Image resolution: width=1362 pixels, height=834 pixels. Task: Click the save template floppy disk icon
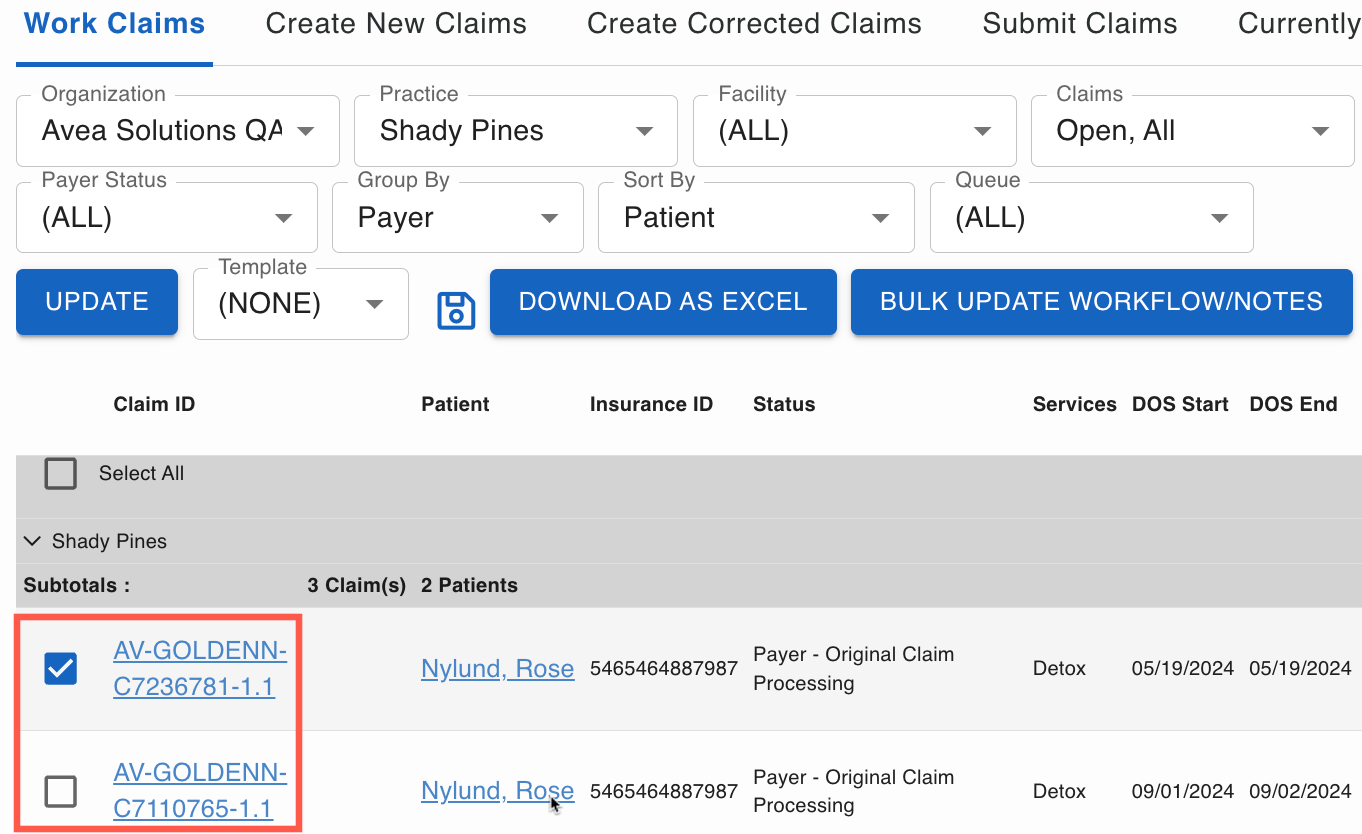pos(456,310)
